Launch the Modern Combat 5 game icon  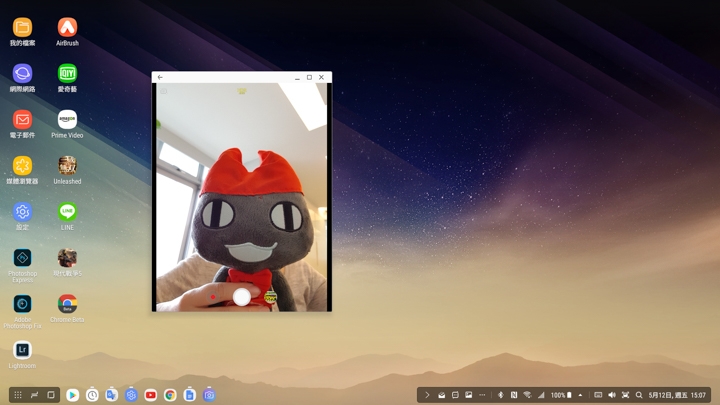point(67,258)
